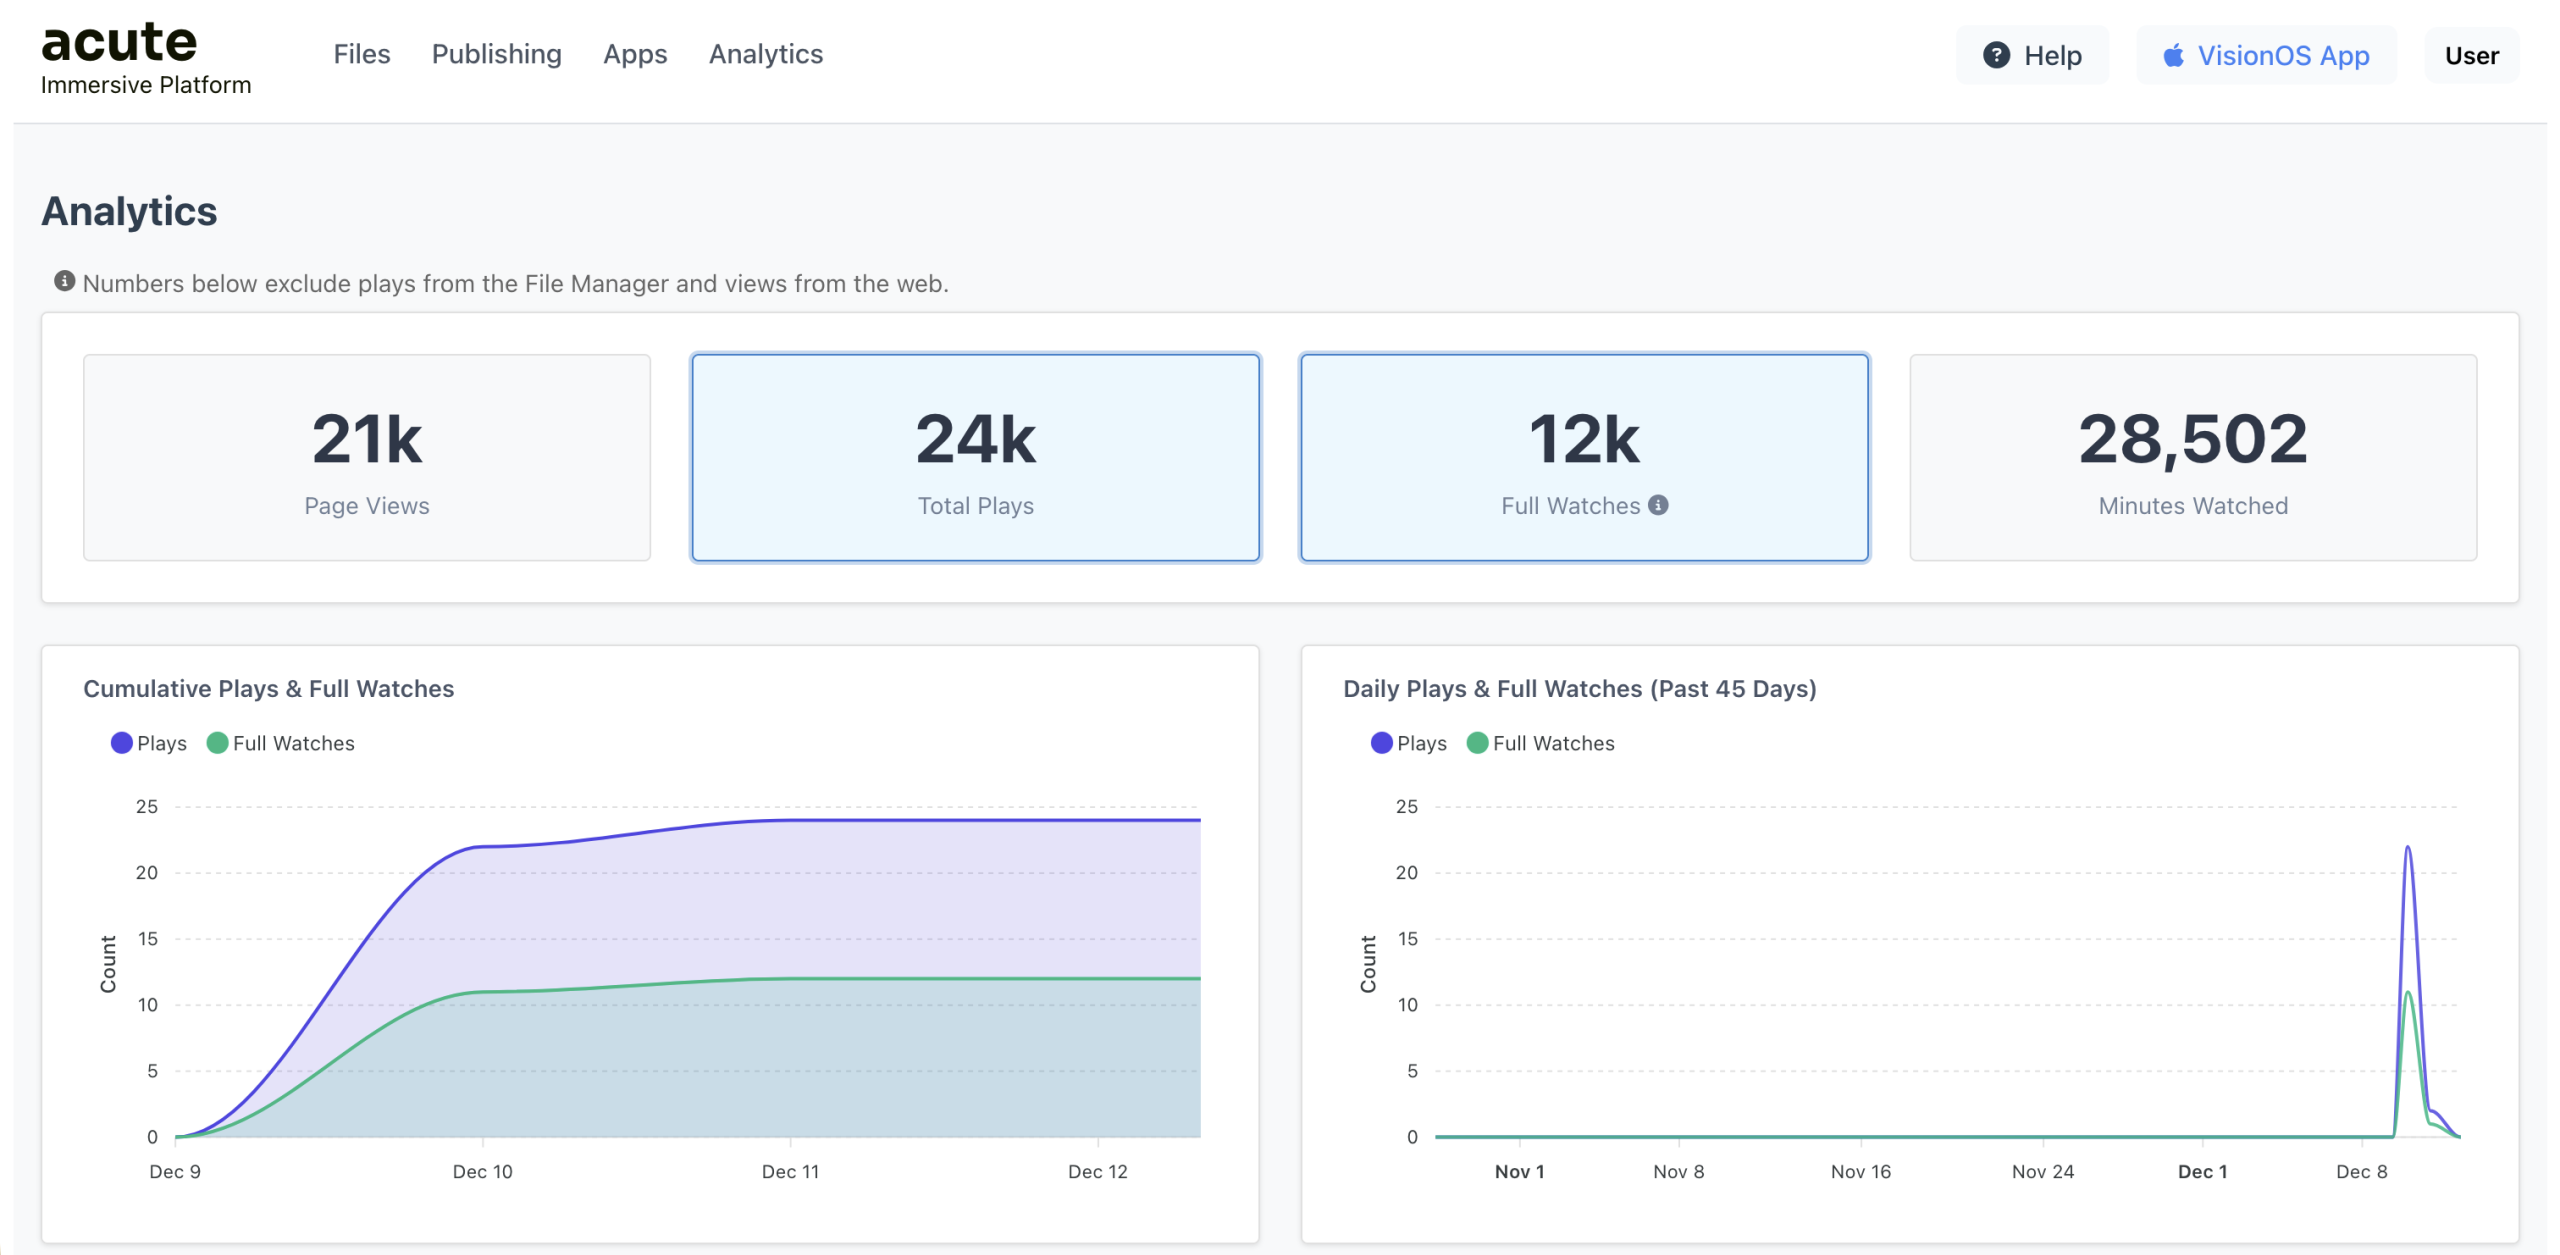The image size is (2560, 1255).
Task: Toggle the 24k Total Plays card
Action: pyautogui.click(x=975, y=458)
